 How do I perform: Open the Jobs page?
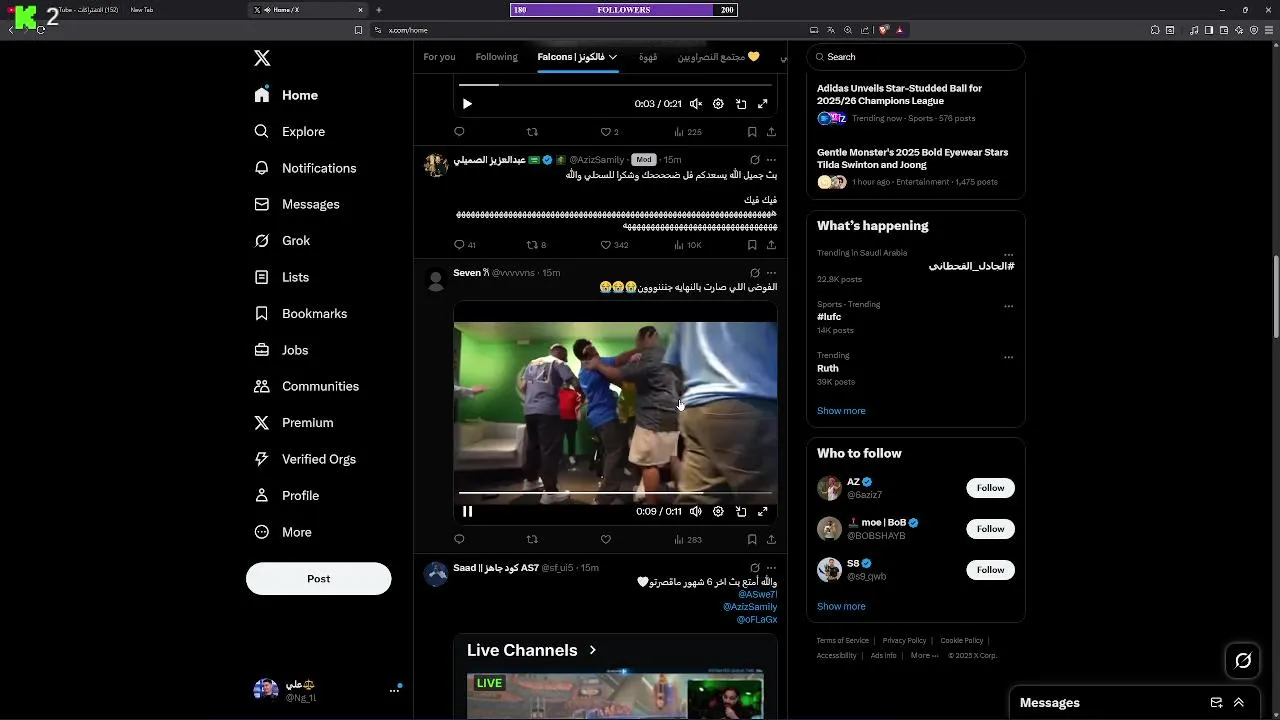click(281, 350)
